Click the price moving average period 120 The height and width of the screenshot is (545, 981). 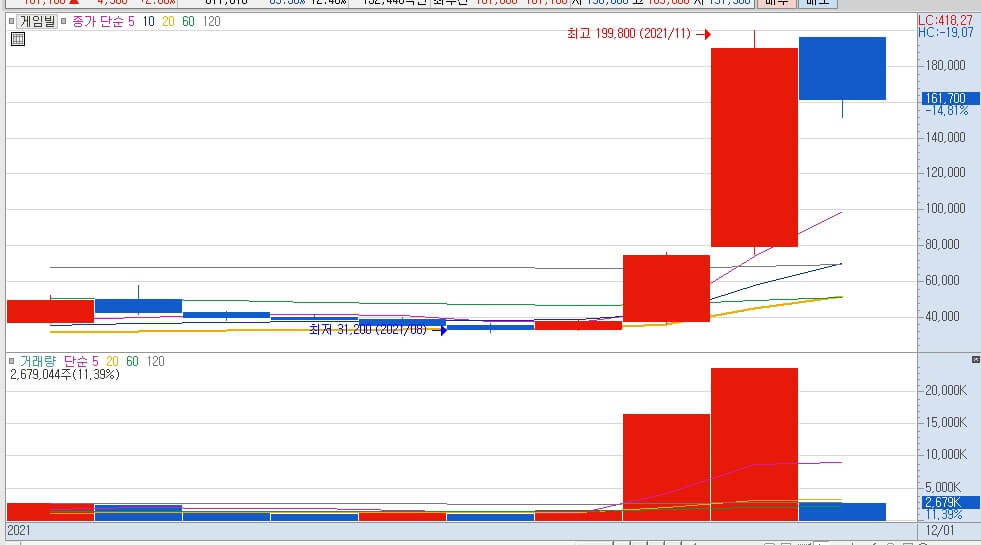click(212, 21)
